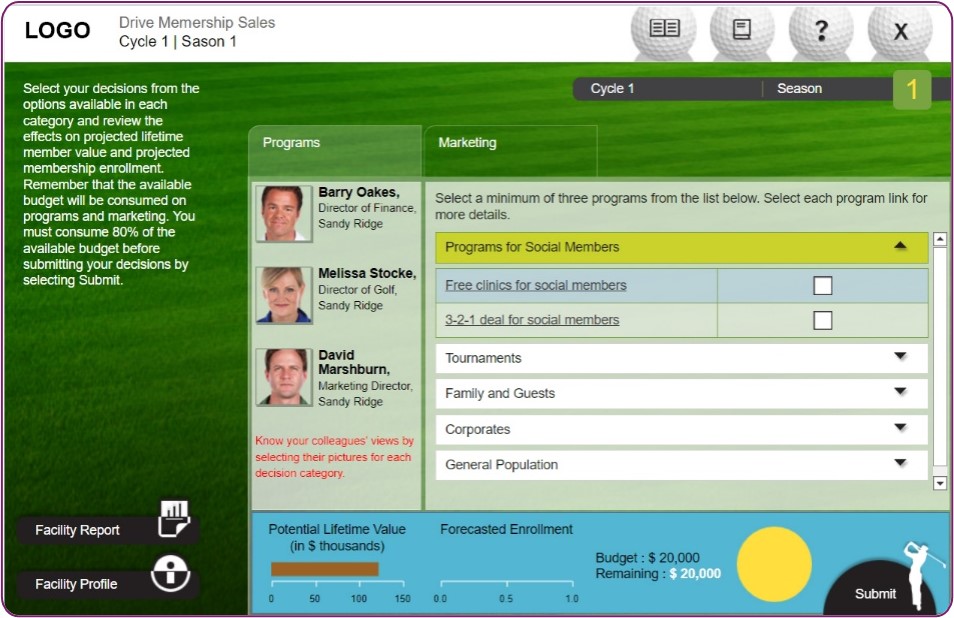Click the Cycle 1 label in status bar
This screenshot has height=618, width=954.
pos(612,89)
